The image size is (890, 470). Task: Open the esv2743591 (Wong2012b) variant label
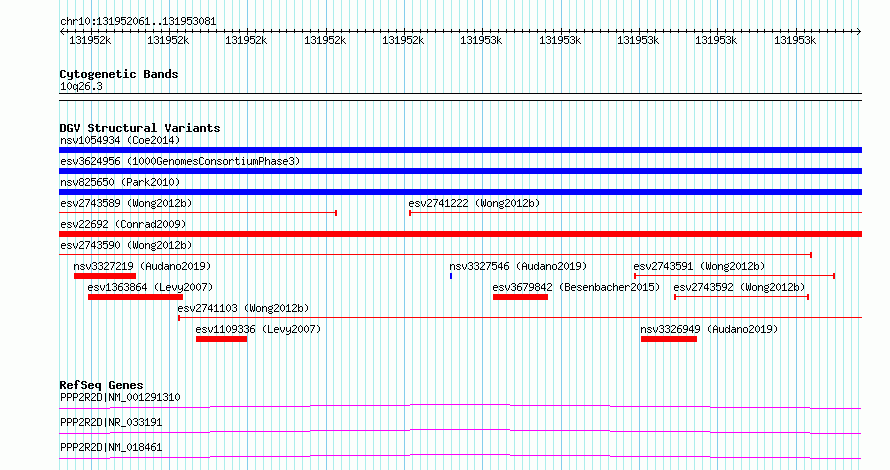[699, 266]
